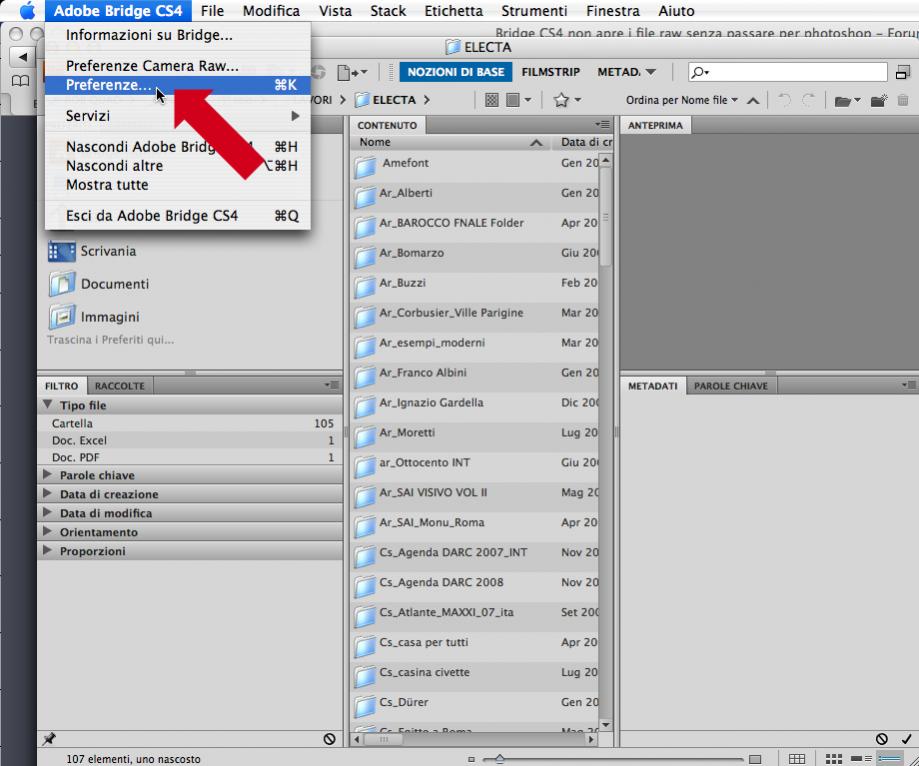The width and height of the screenshot is (919, 766).
Task: Open recent file folder dropdown
Action: click(847, 101)
